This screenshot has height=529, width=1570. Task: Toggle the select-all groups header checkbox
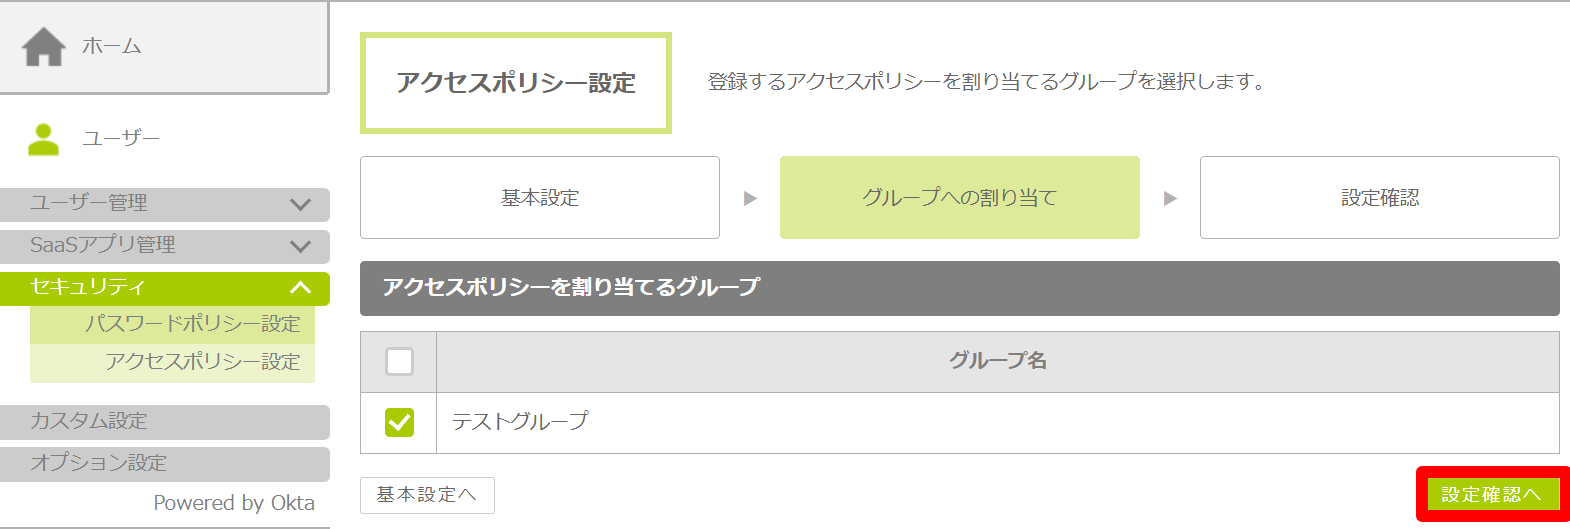[x=399, y=361]
